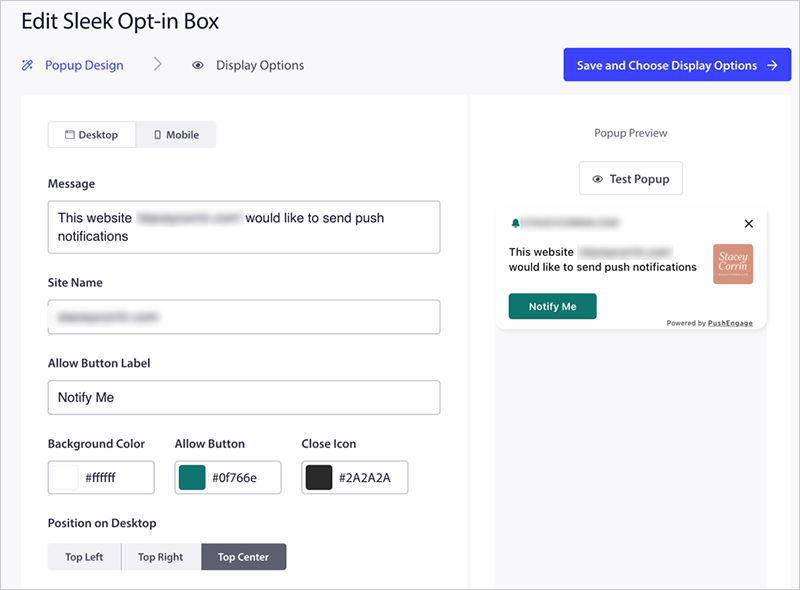
Task: Close the preview popup with the X icon
Action: click(x=749, y=224)
